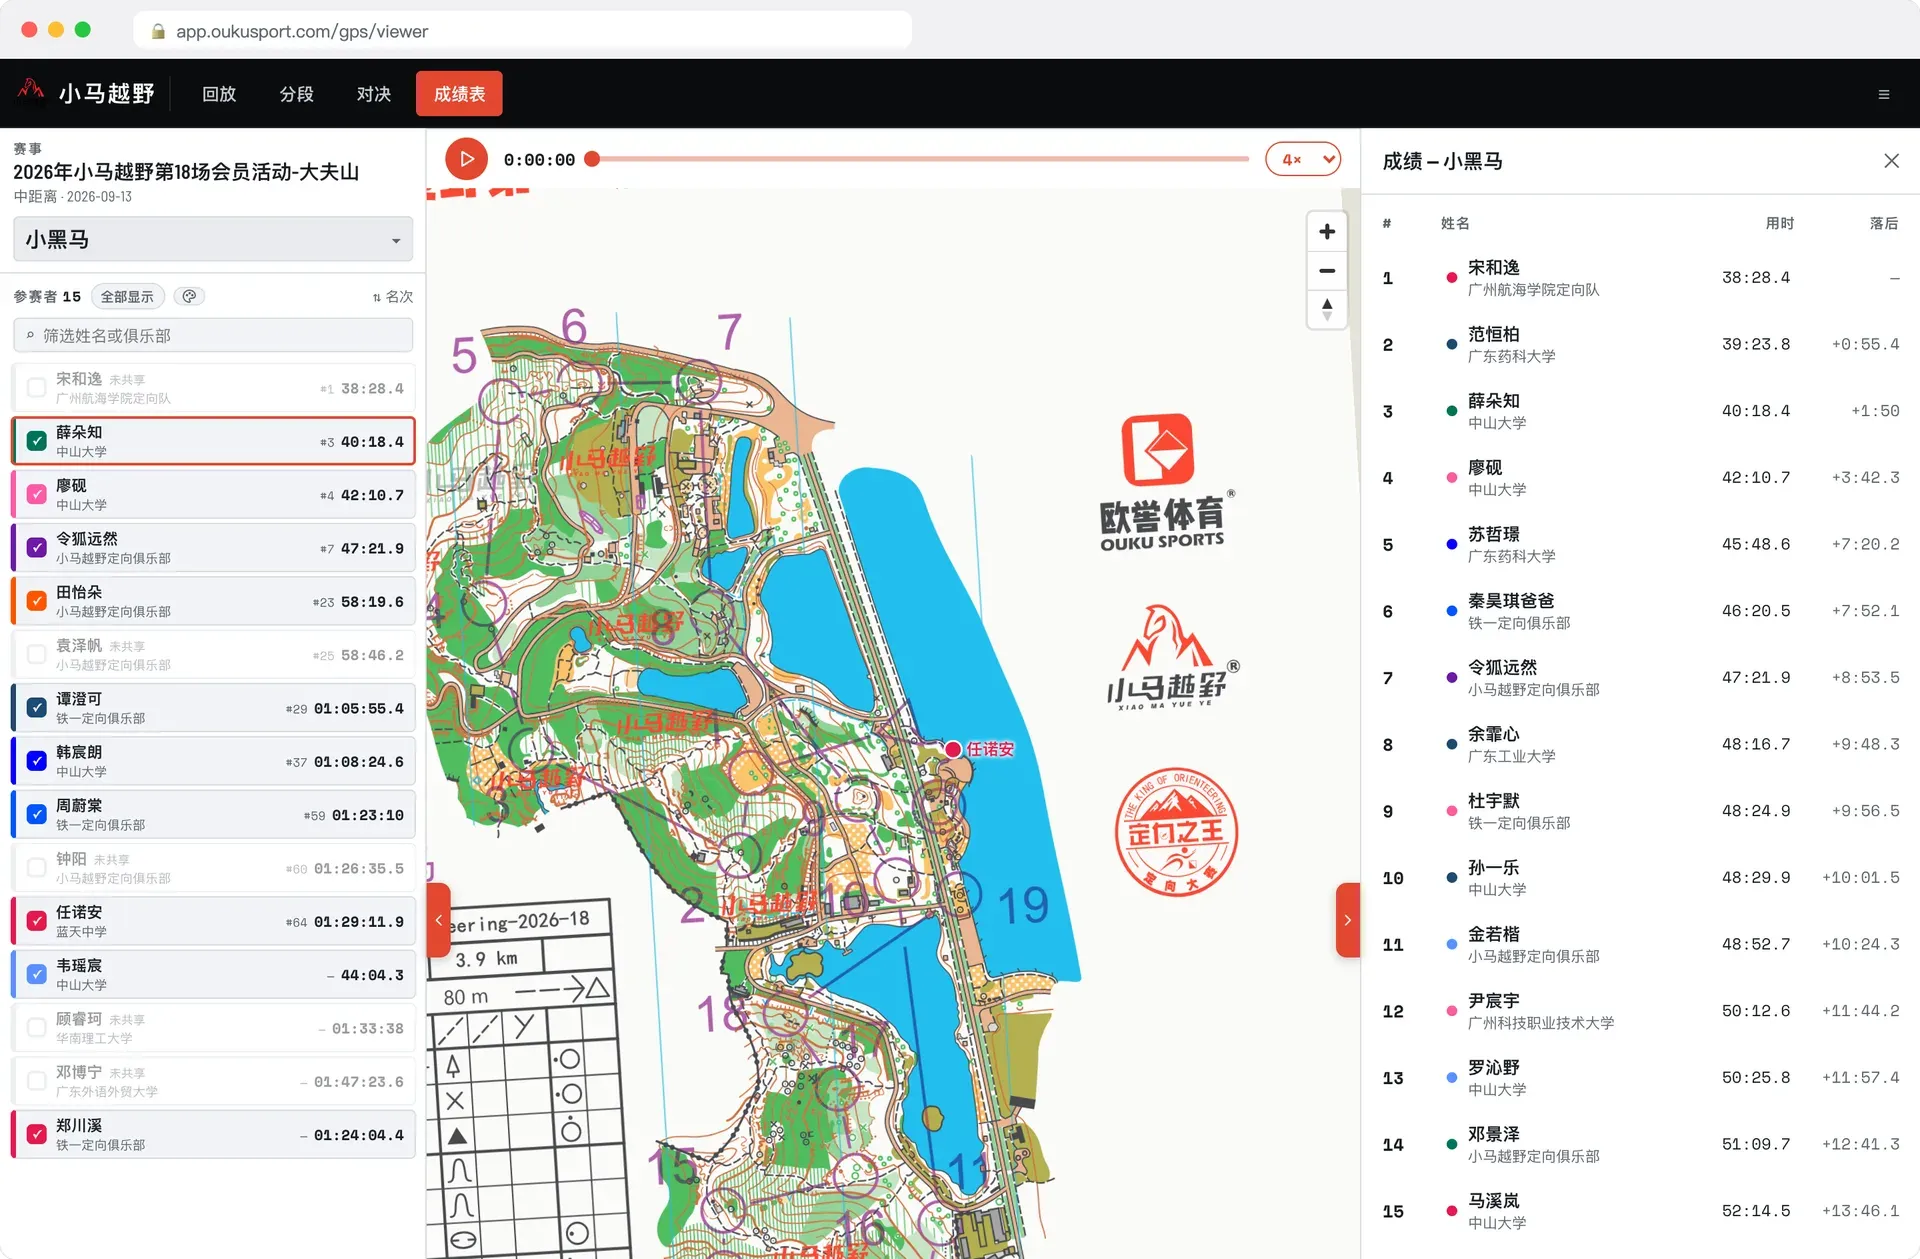Toggle 田怡朵 orange checkbox
The width and height of the screenshot is (1920, 1259).
[37, 601]
